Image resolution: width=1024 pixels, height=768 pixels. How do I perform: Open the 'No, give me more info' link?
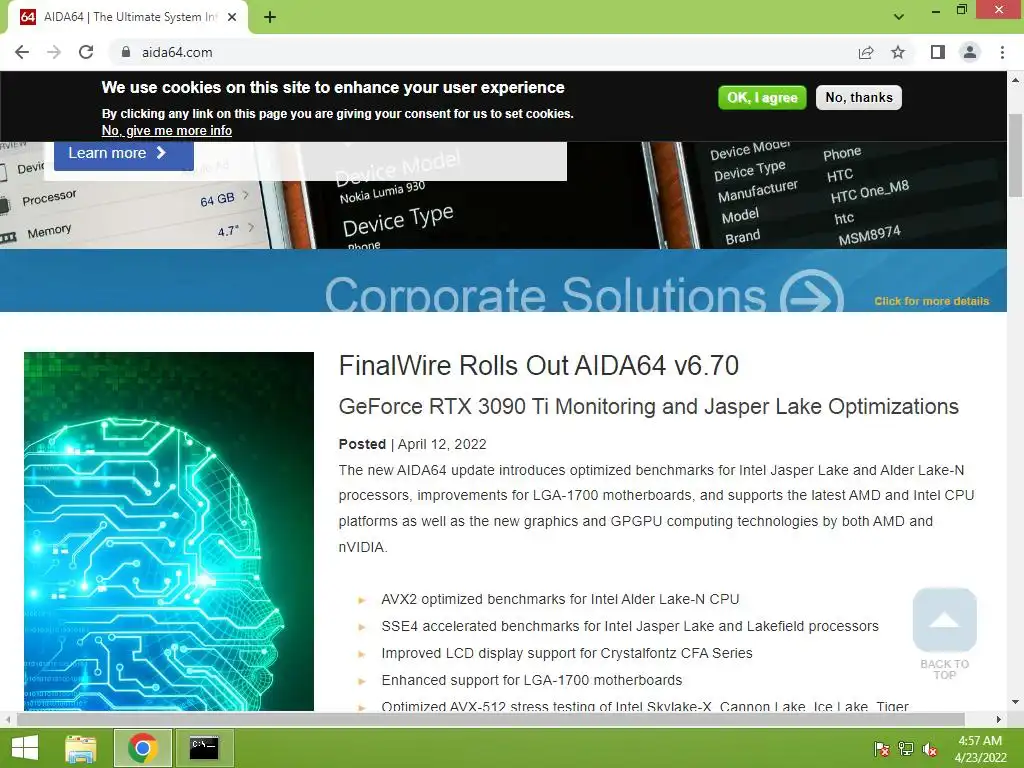tap(167, 131)
